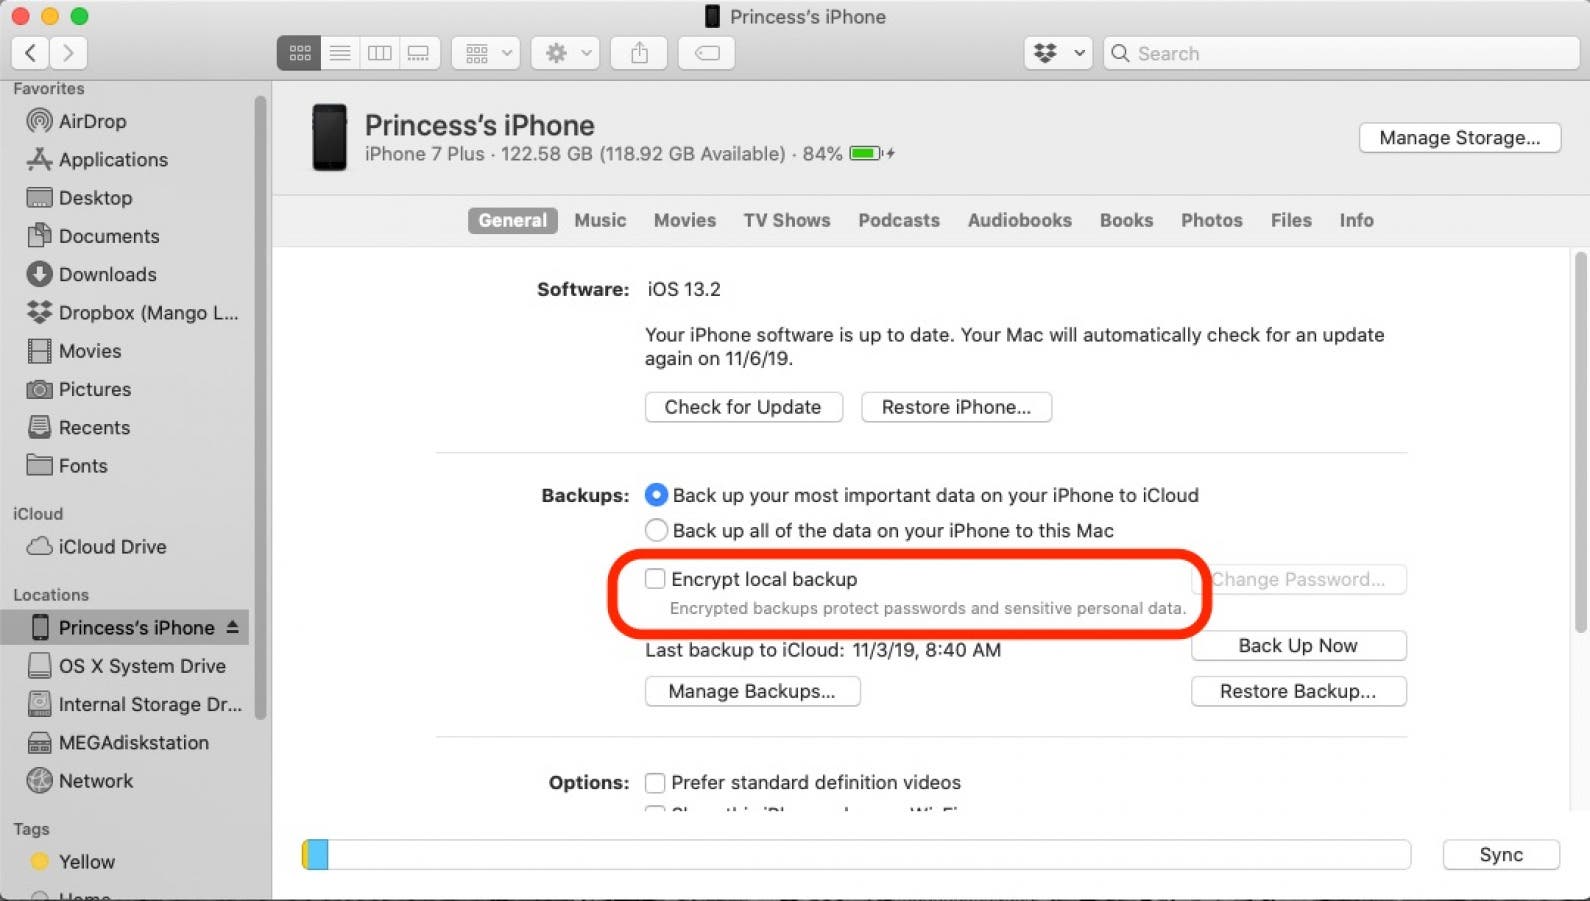Switch to icon view in toolbar

[x=299, y=53]
